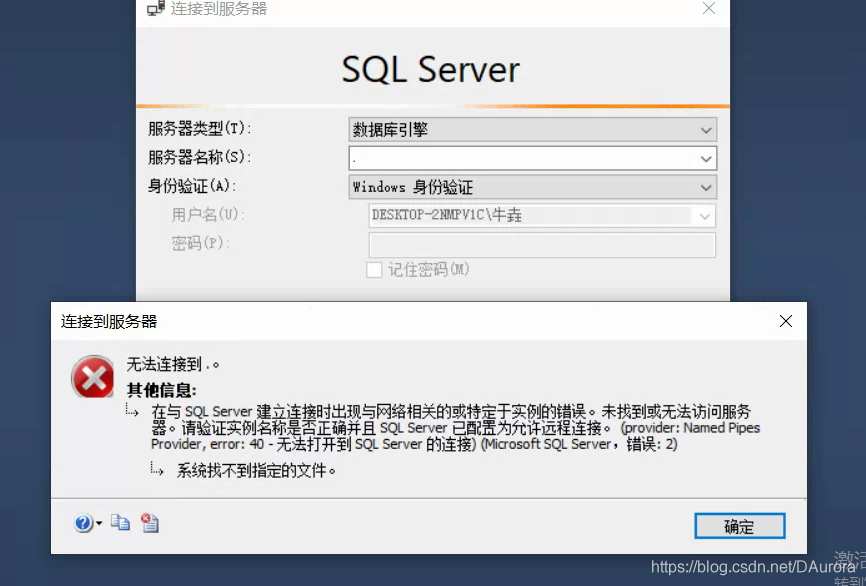Click the arrow before the network error message

132,410
